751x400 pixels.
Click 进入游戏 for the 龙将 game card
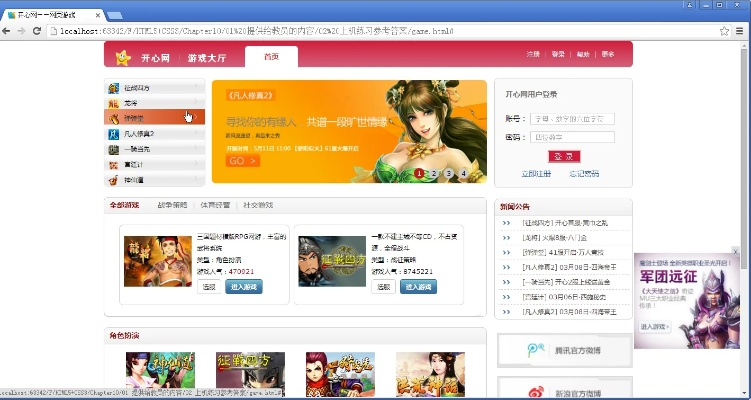(x=244, y=286)
